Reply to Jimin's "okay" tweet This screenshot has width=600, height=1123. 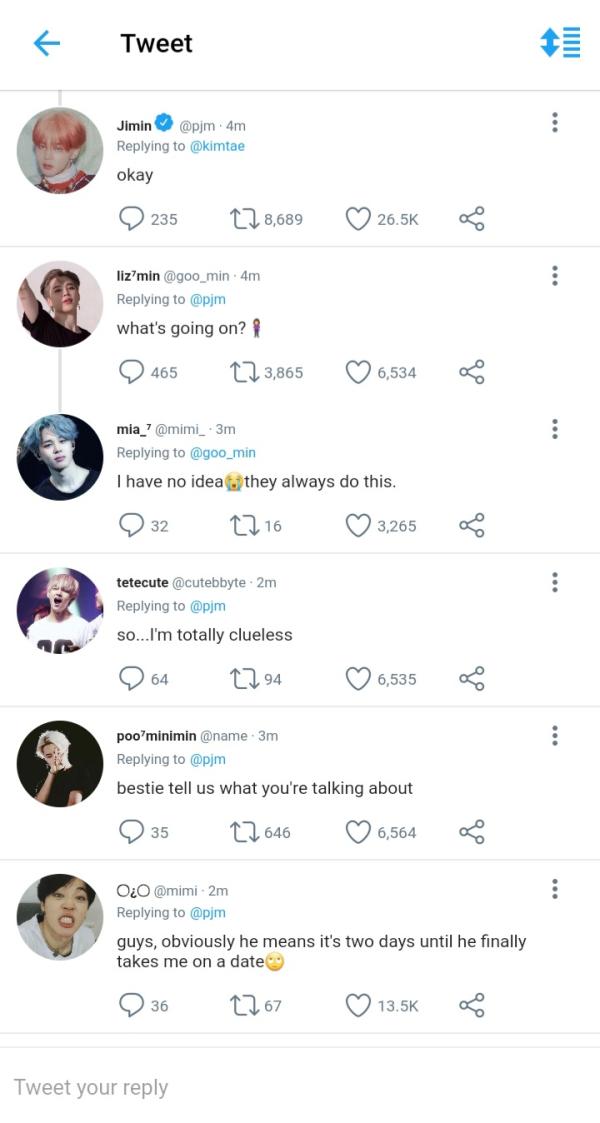point(132,219)
